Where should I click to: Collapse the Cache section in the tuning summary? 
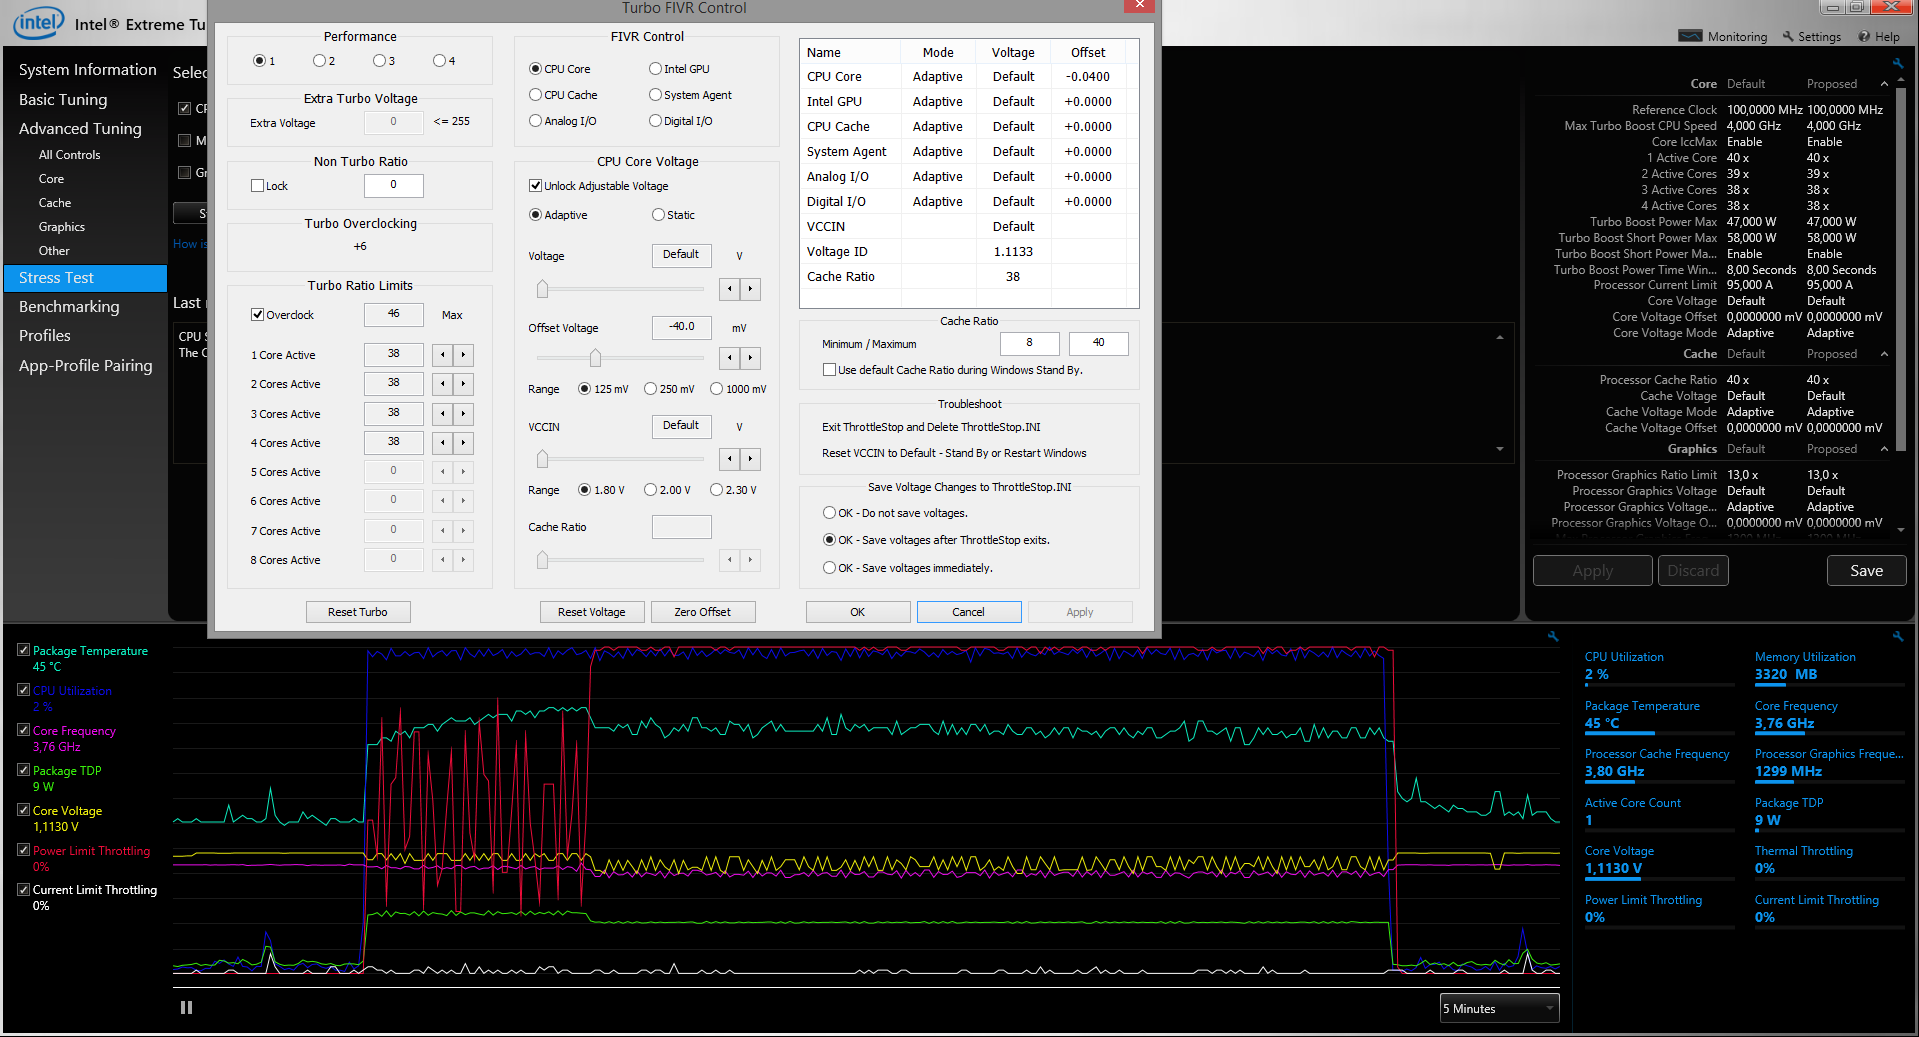(x=1884, y=354)
